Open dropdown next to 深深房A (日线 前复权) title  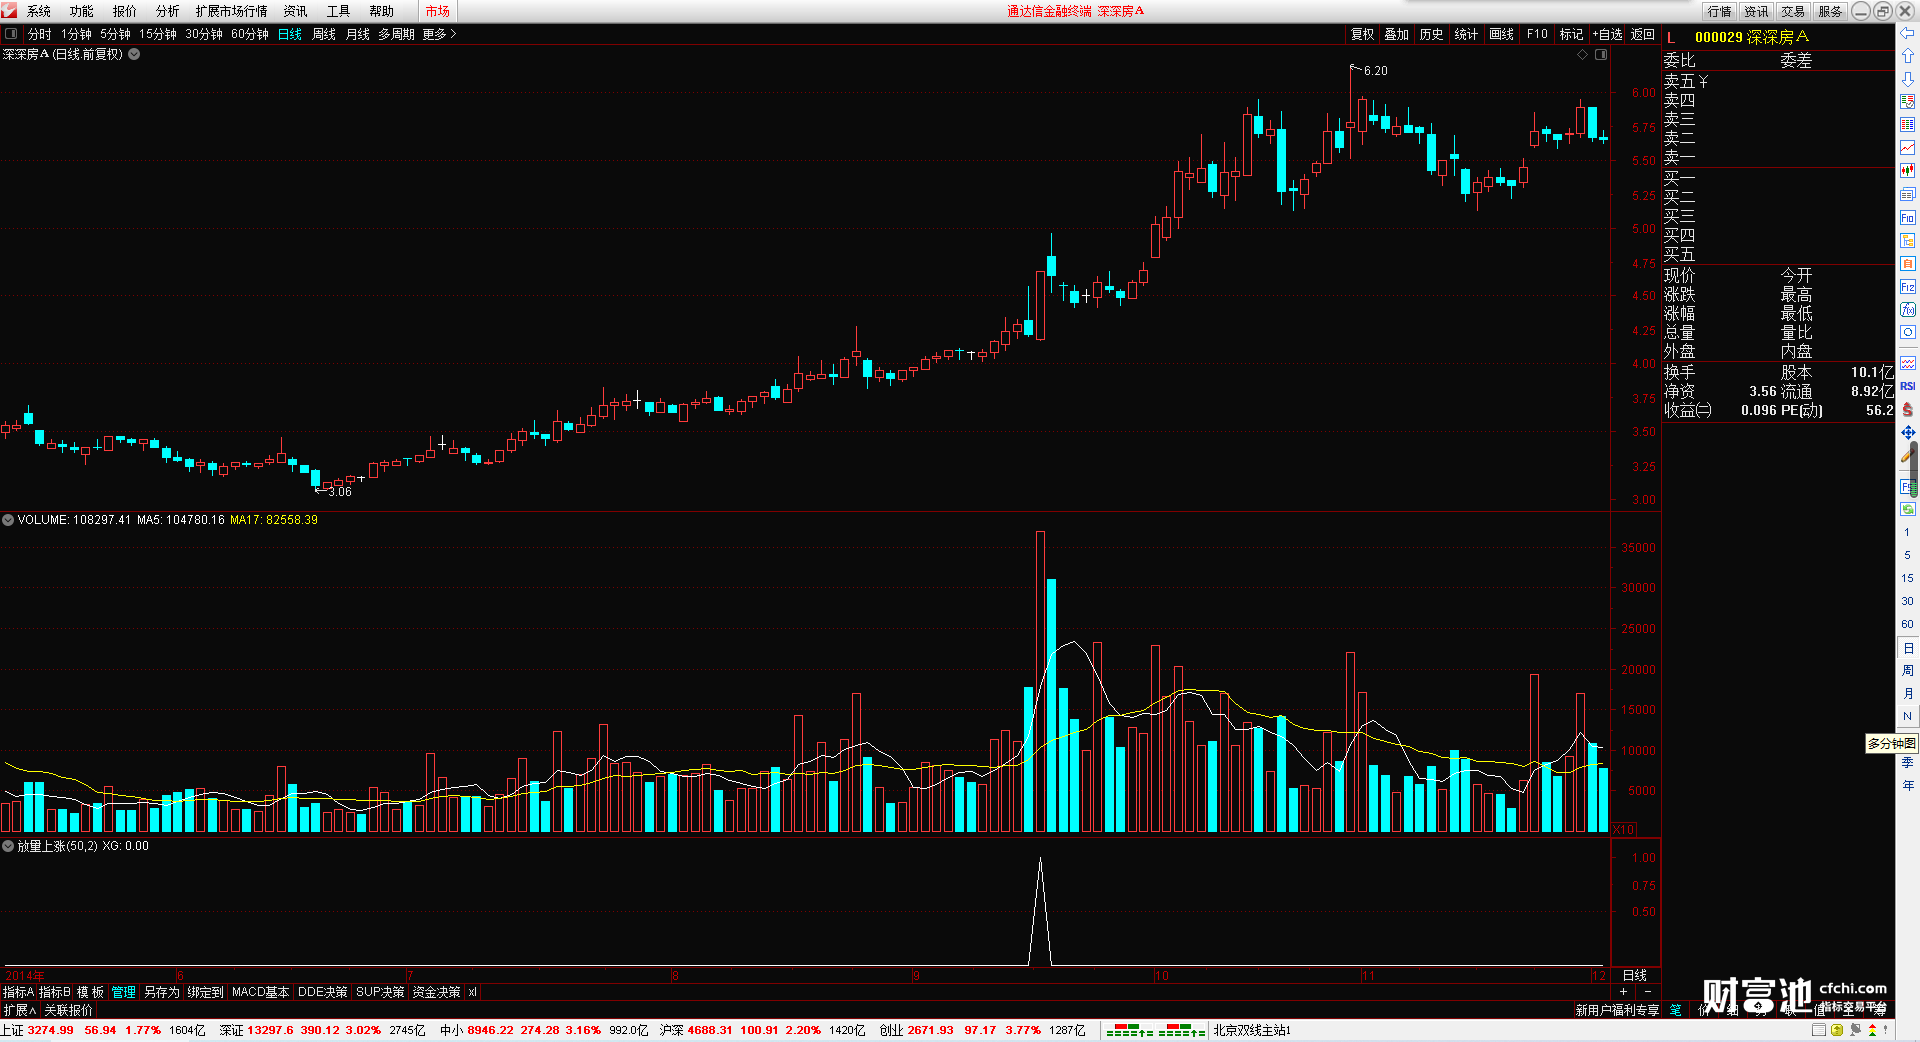134,54
